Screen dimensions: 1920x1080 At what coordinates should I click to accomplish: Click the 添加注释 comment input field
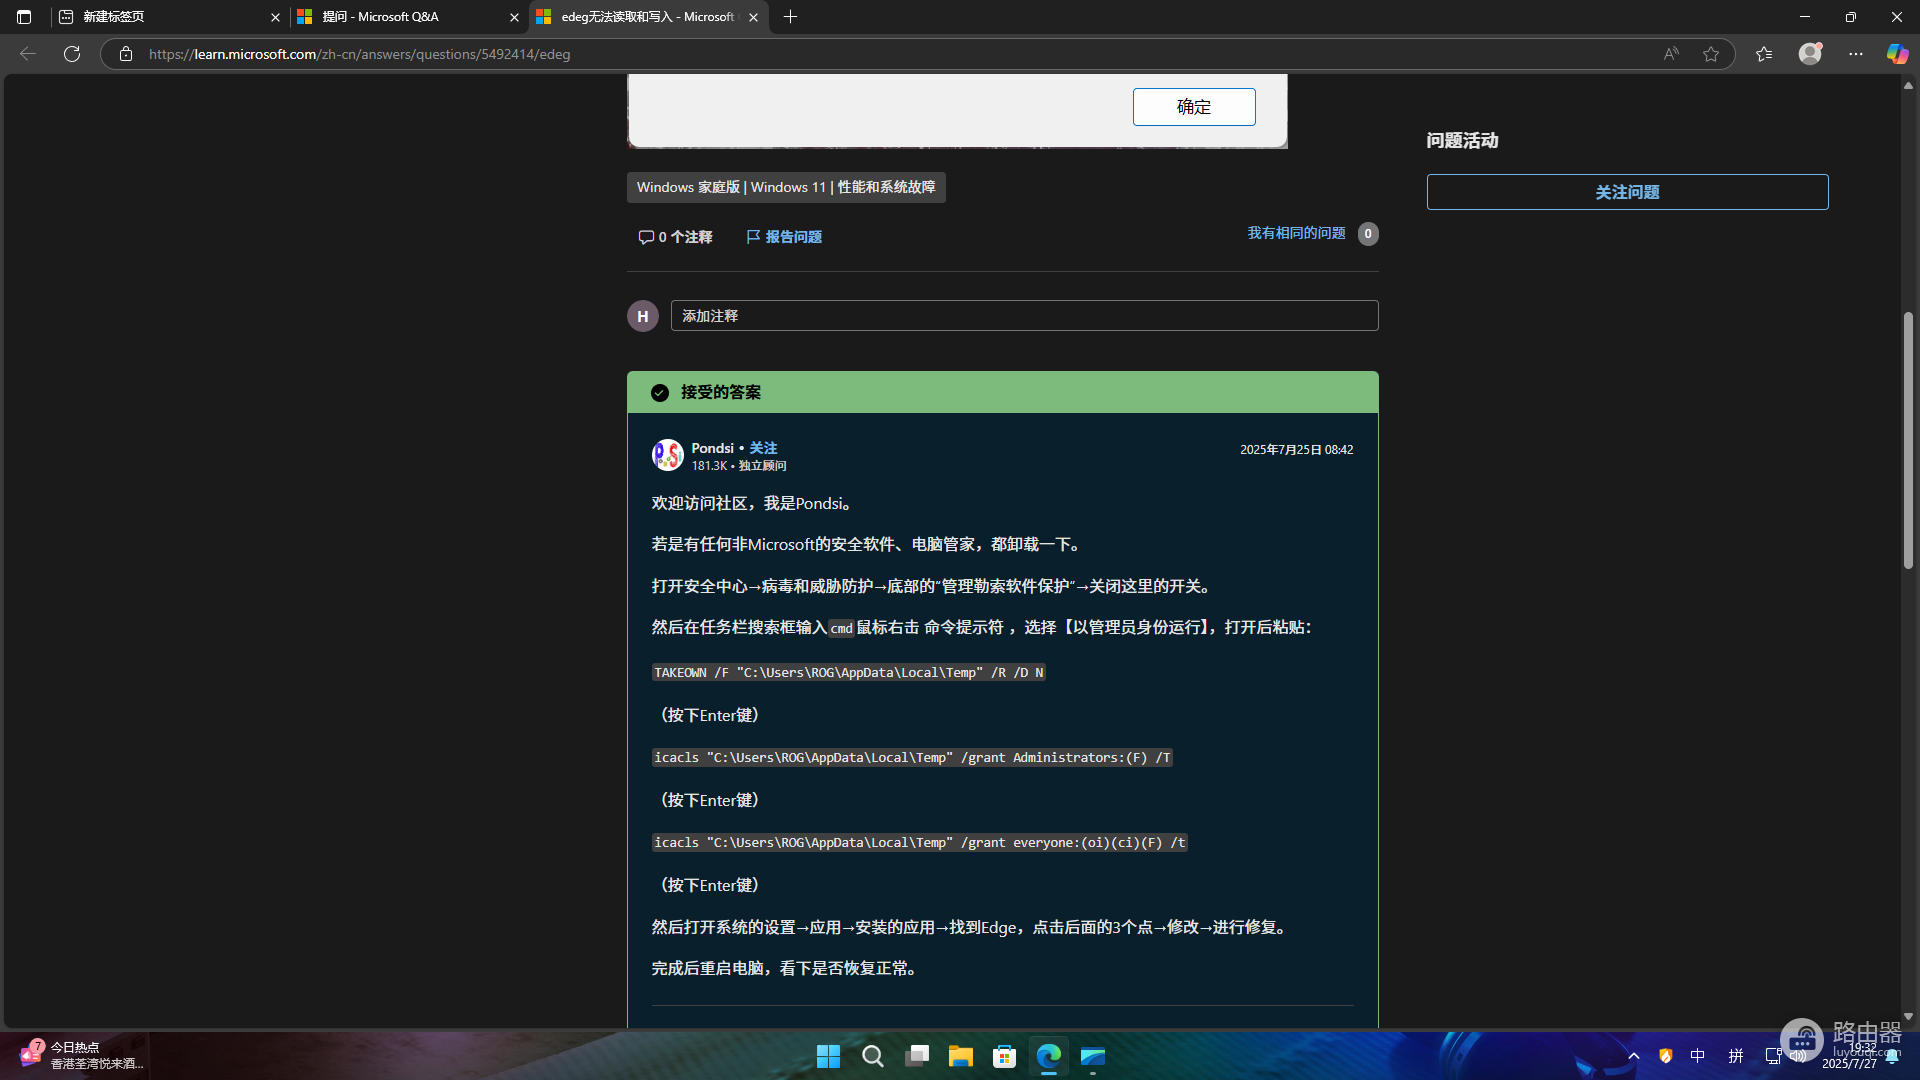[x=1024, y=316]
